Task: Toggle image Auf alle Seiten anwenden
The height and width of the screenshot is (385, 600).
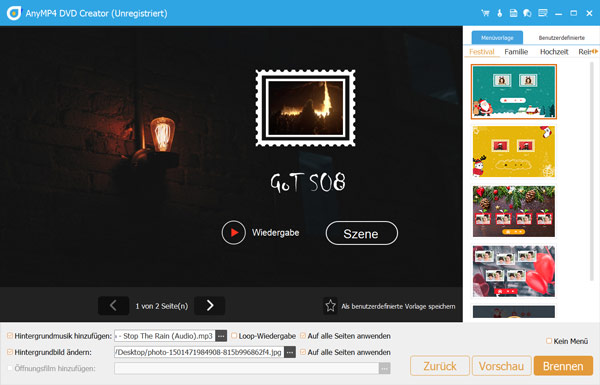Action: 303,352
